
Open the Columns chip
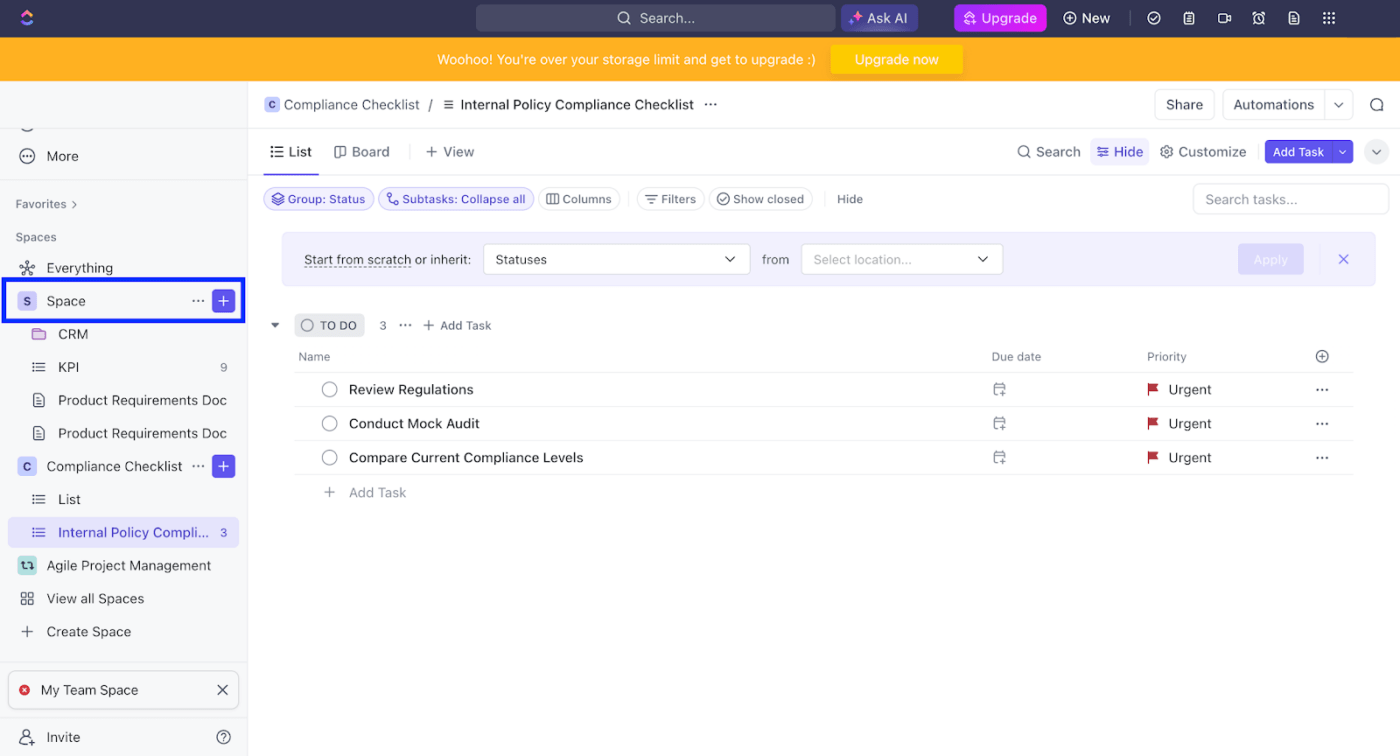(x=579, y=199)
